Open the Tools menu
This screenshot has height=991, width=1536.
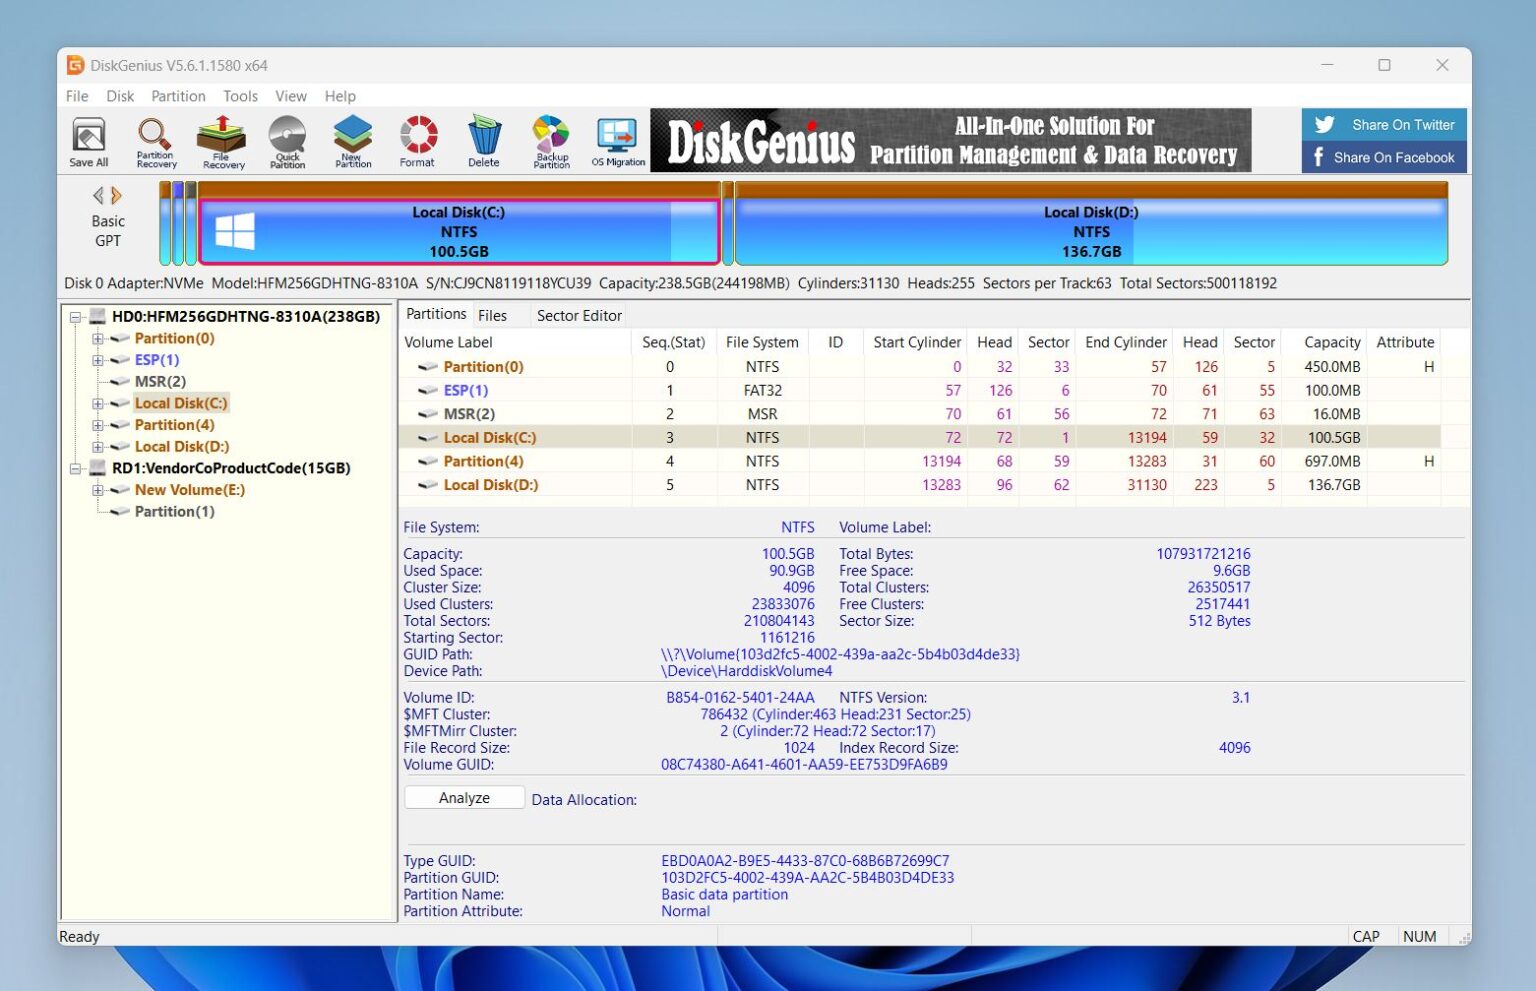[239, 96]
